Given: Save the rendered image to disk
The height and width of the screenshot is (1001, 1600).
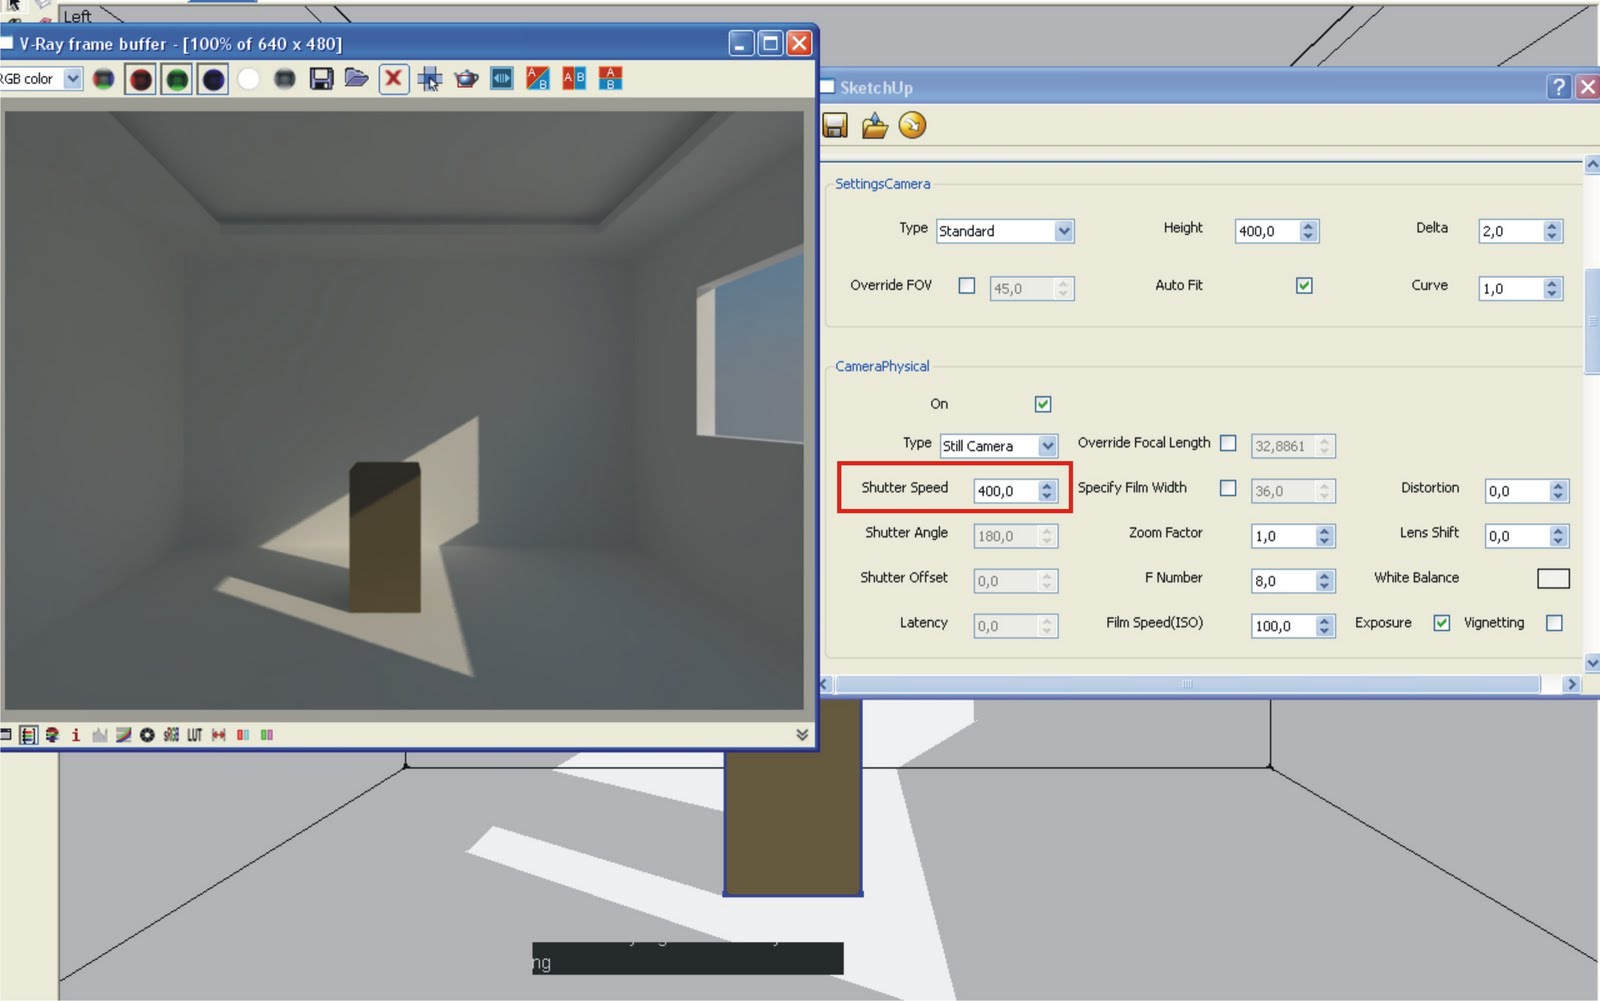Looking at the screenshot, I should pos(322,79).
